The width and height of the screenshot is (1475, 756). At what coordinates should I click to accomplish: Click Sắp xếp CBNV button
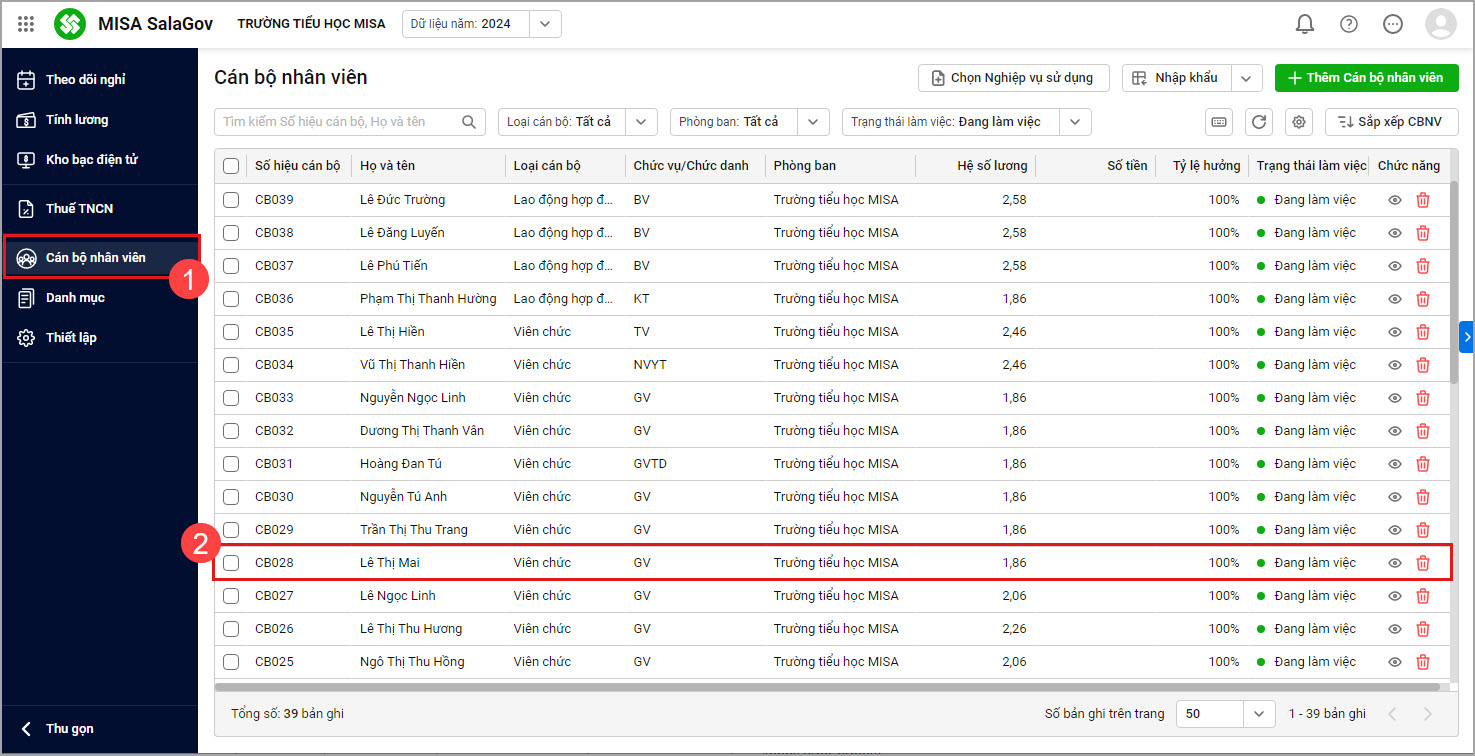[1392, 122]
